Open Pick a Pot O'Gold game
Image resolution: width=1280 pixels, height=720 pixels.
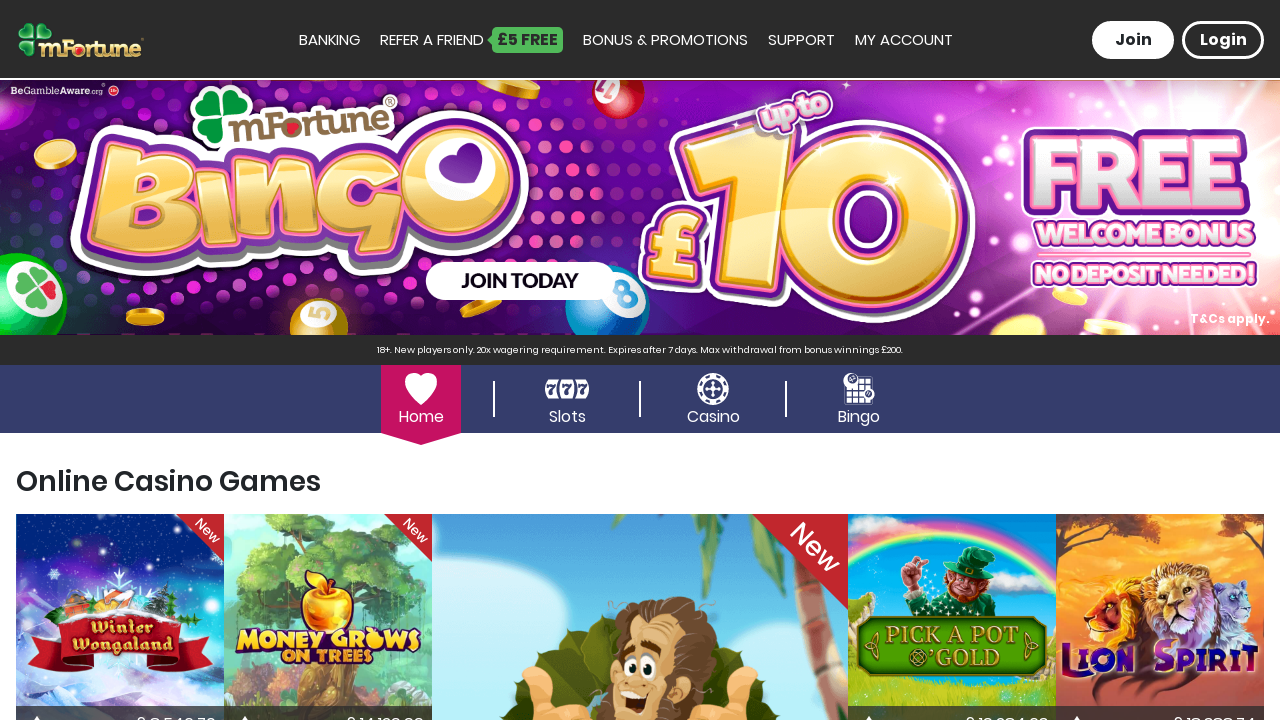click(x=952, y=617)
